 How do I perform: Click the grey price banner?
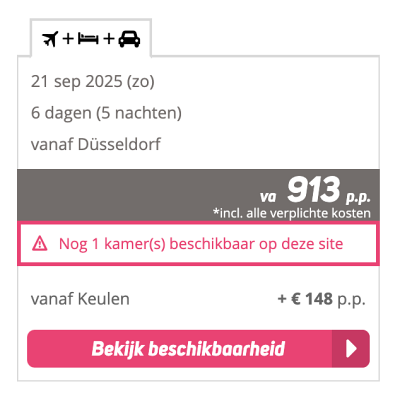tap(198, 195)
